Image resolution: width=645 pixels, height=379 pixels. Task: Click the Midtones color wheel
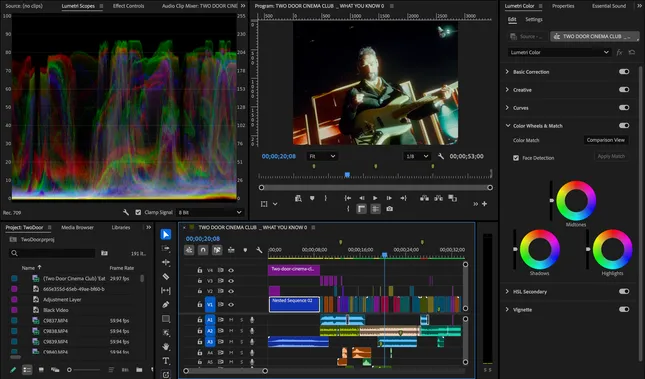[x=576, y=200]
